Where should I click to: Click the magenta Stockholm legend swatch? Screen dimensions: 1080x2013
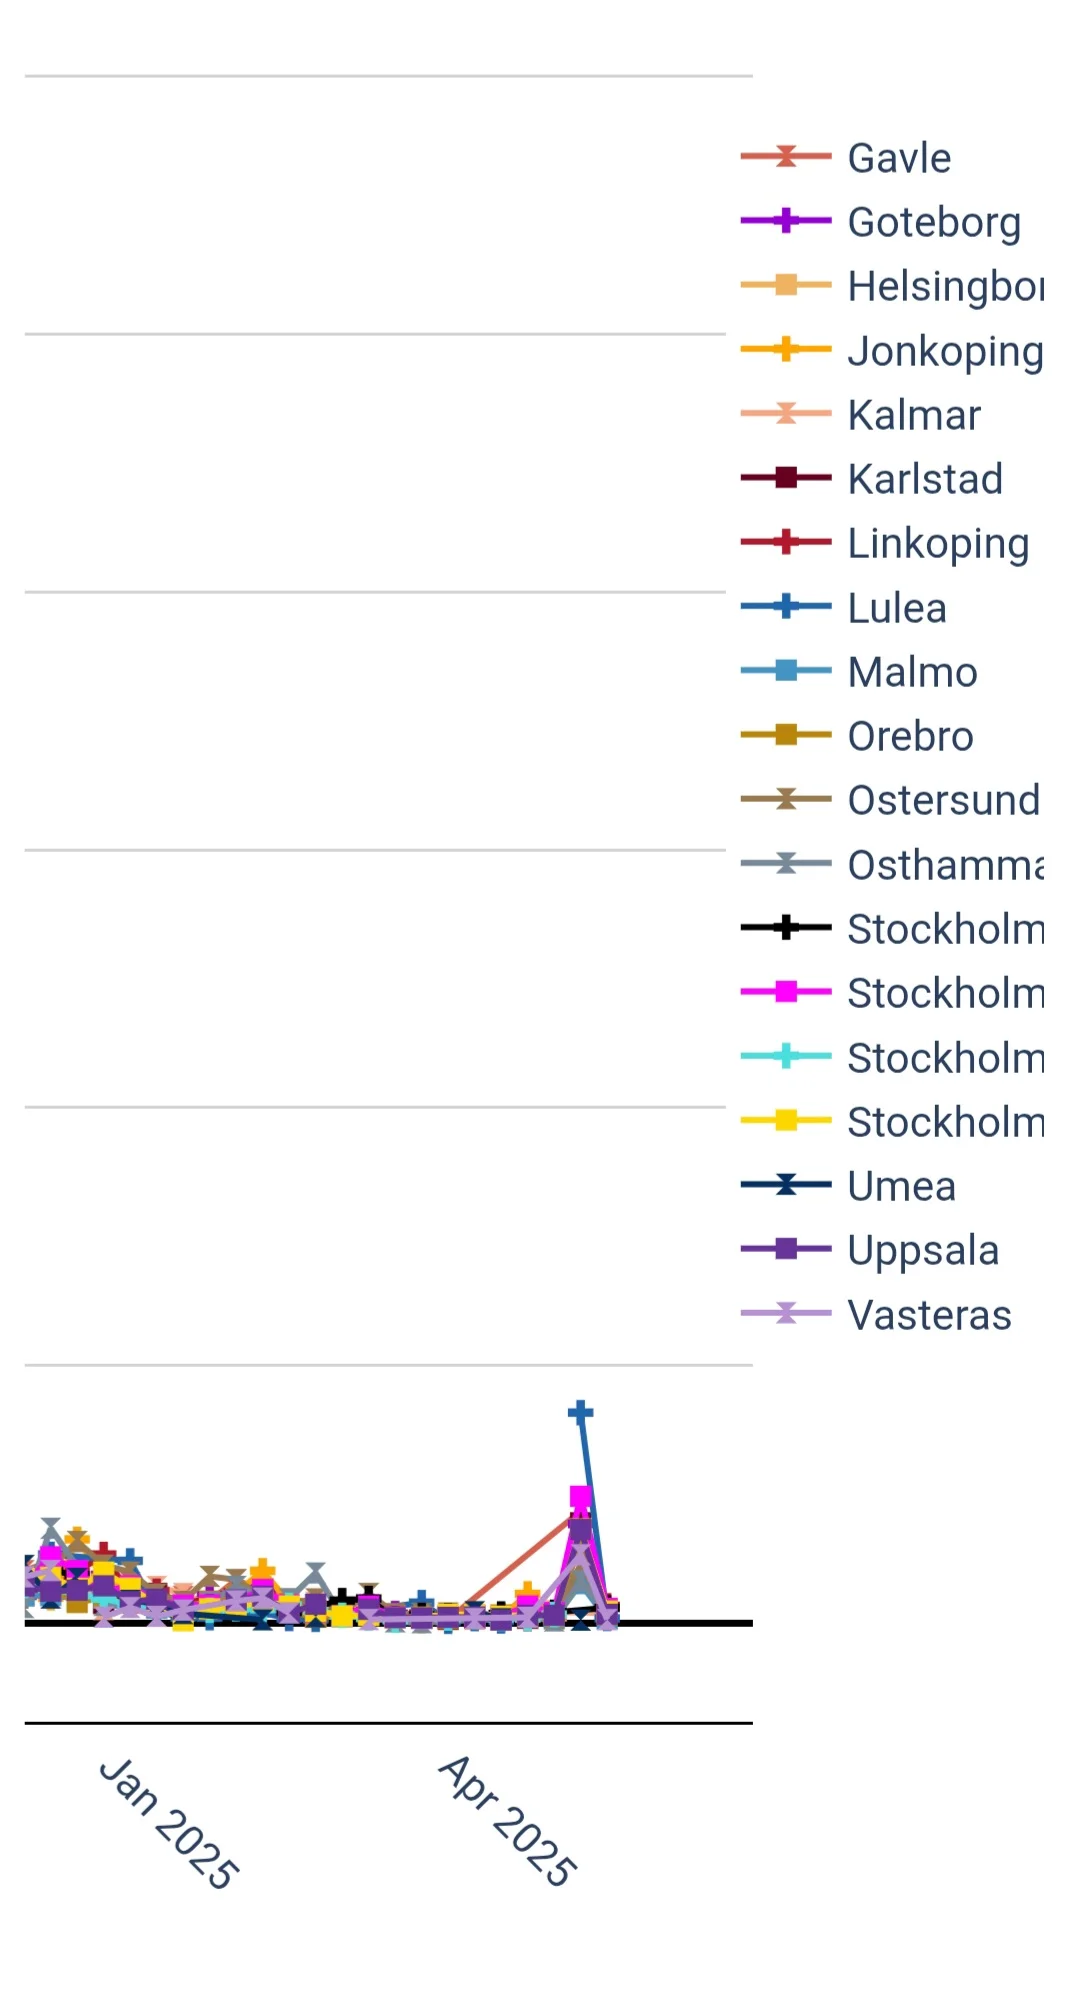click(x=786, y=991)
